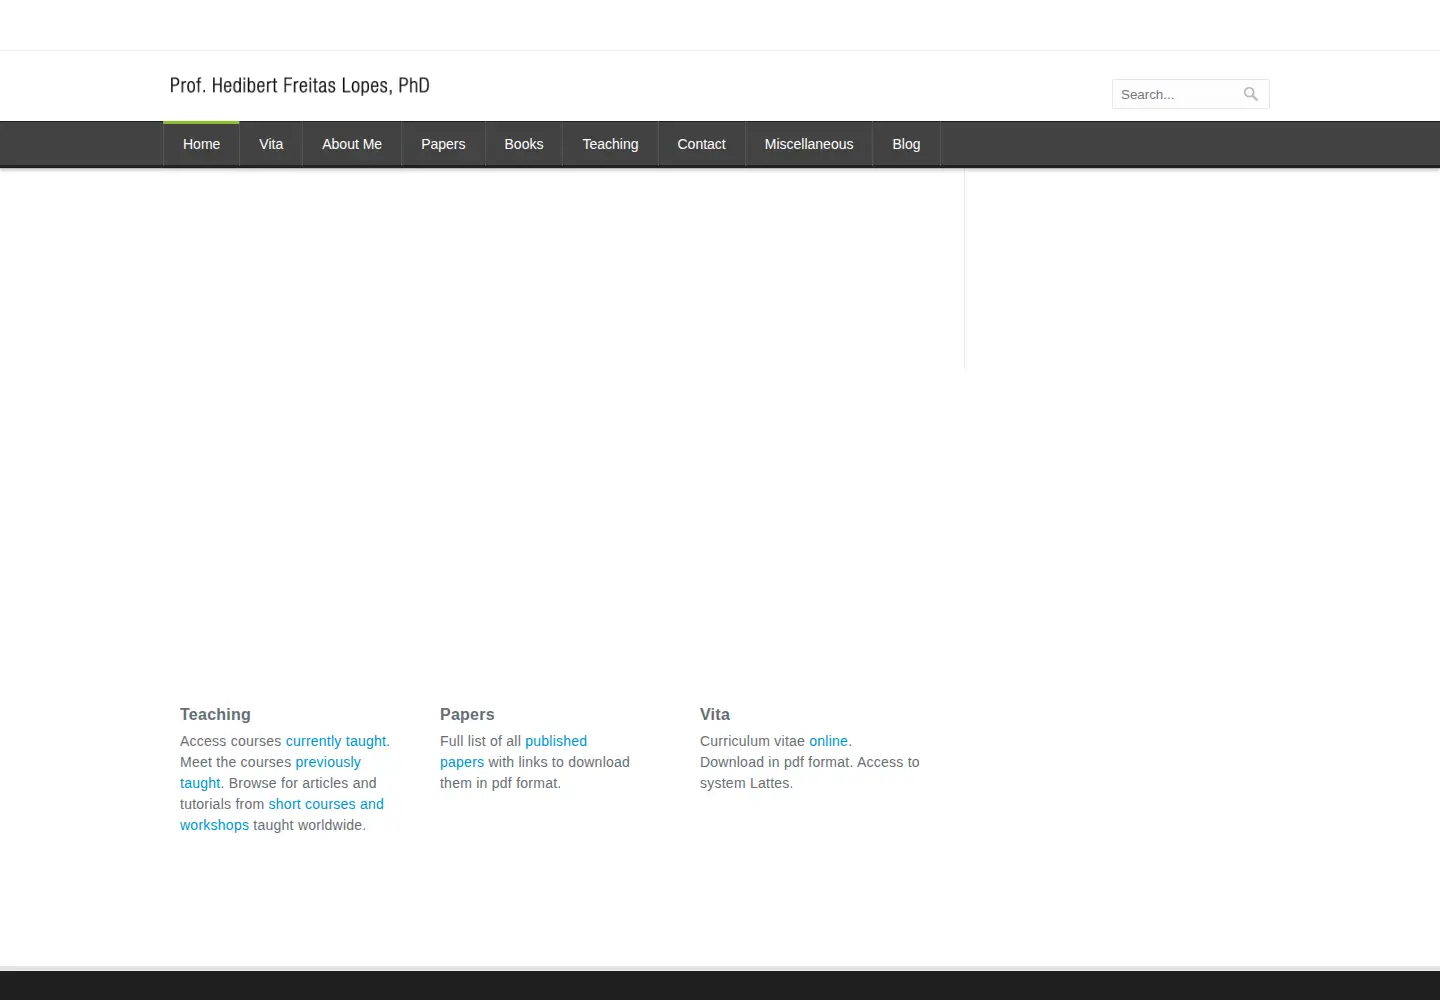The width and height of the screenshot is (1440, 1000).
Task: Click the site title Prof. Hedibert Freitas Lopes
Action: (300, 85)
